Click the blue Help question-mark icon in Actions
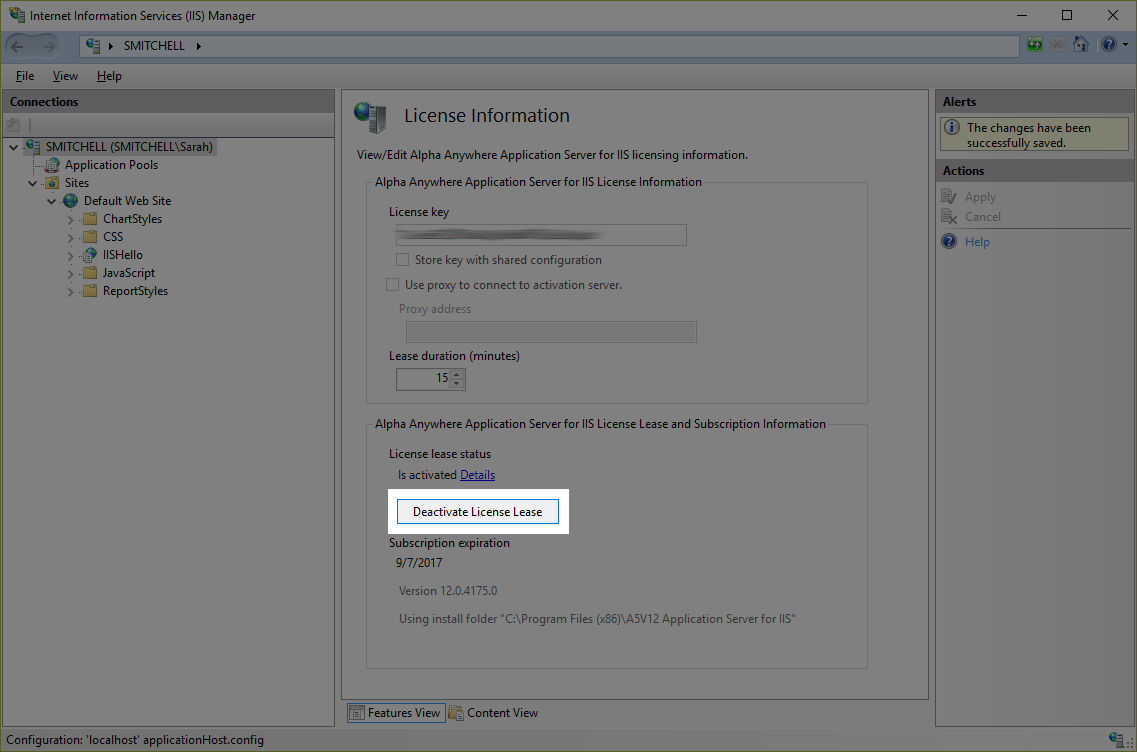 pos(949,241)
